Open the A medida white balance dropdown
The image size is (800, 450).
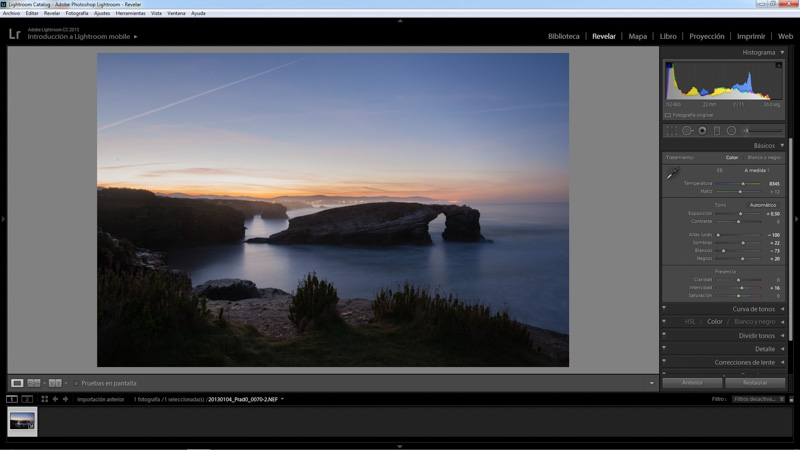757,171
